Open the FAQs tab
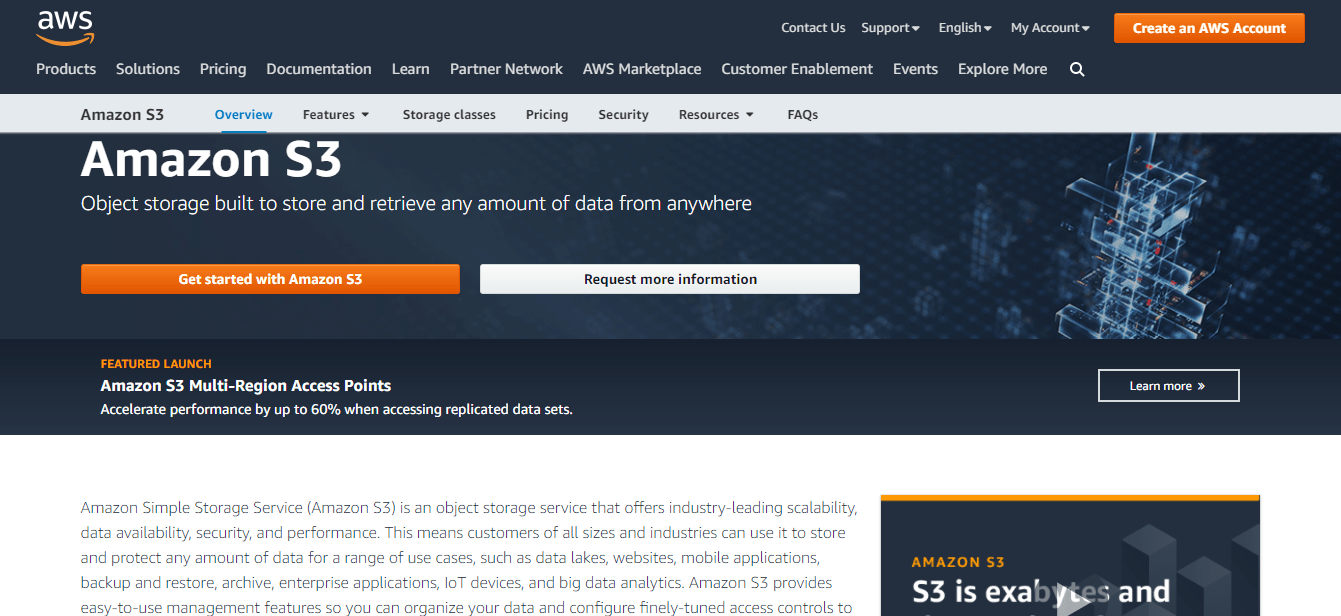Image resolution: width=1341 pixels, height=616 pixels. click(x=803, y=115)
